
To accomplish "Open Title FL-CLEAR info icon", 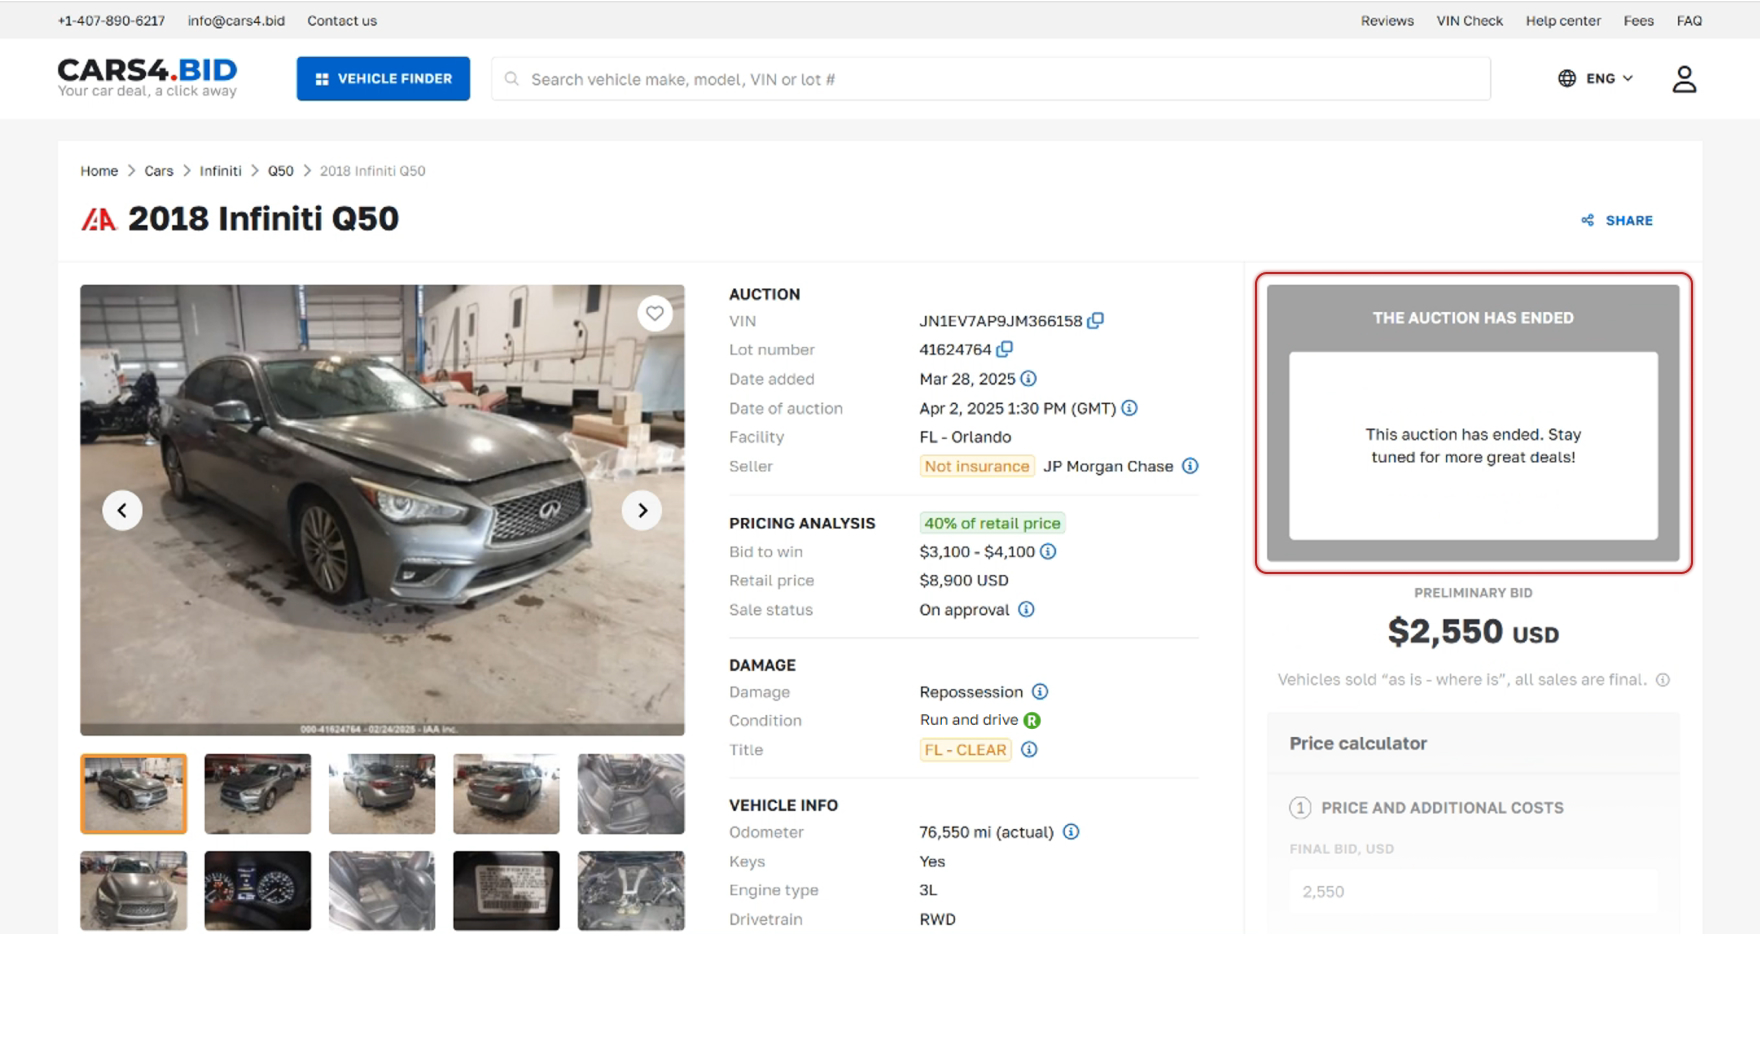I will tap(1029, 750).
